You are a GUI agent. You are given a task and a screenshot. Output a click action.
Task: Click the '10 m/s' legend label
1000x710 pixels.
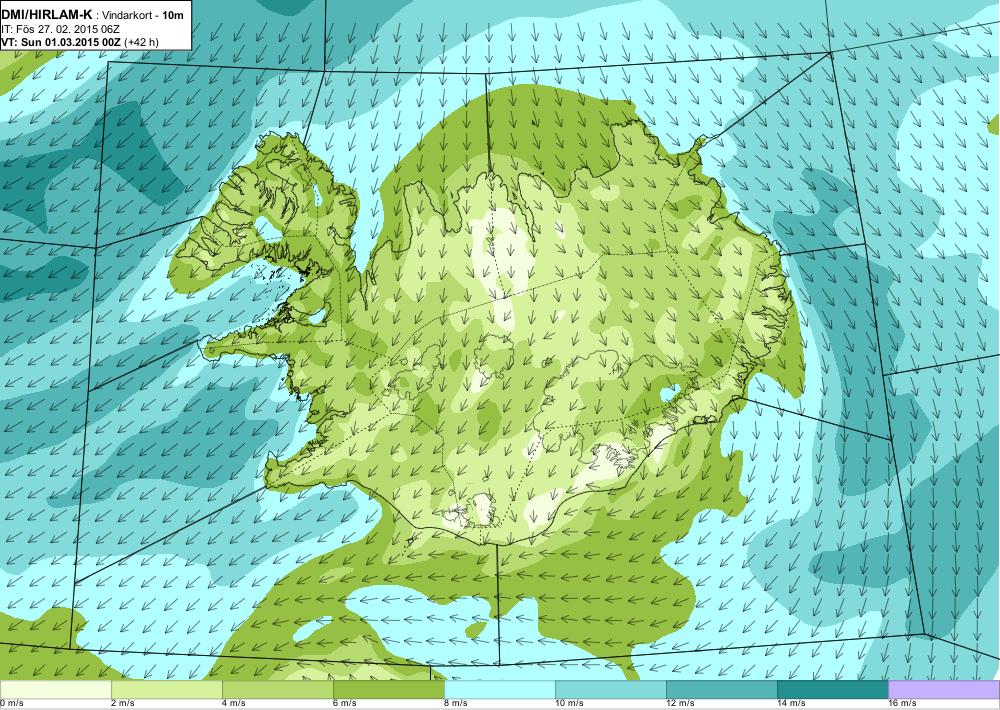click(569, 704)
